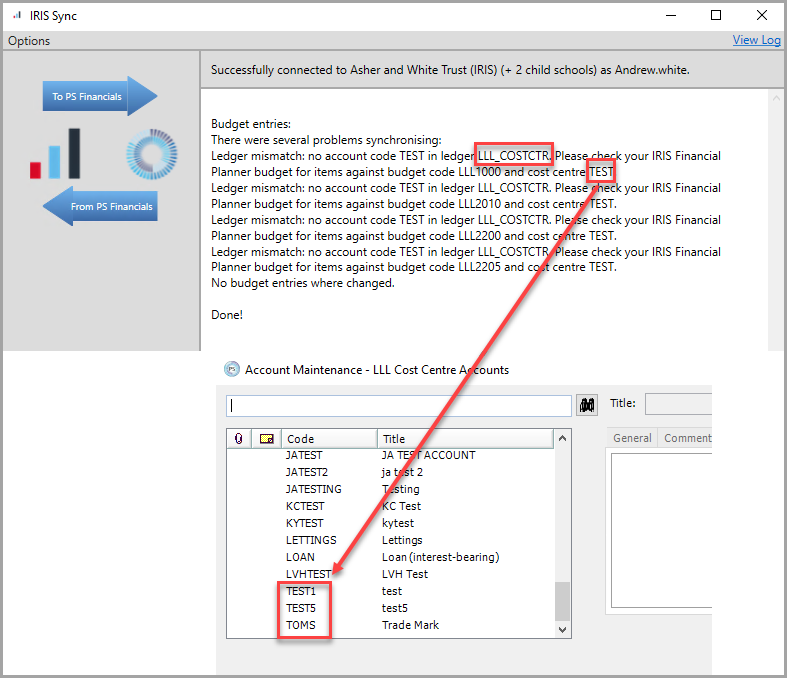Click the paperclip column header icon

(x=238, y=438)
